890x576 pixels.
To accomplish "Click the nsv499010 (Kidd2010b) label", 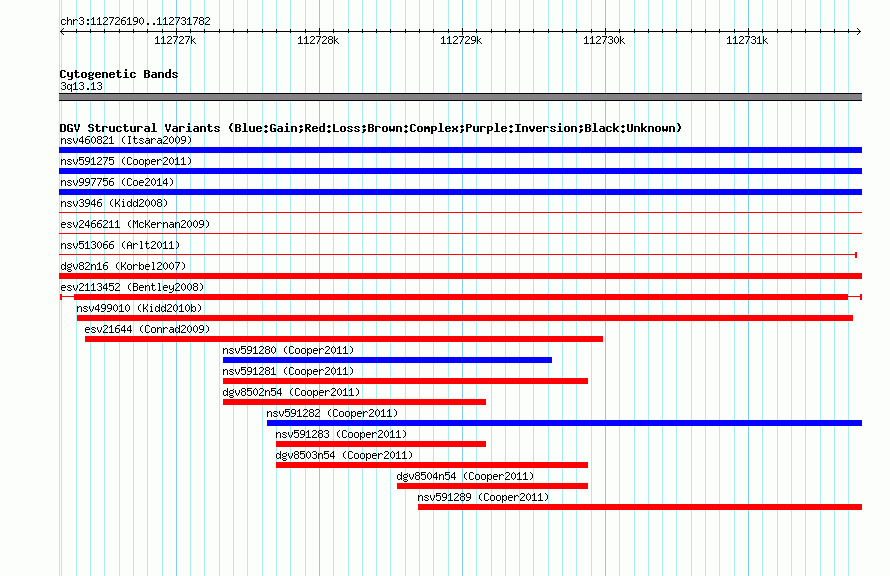I will 139,308.
